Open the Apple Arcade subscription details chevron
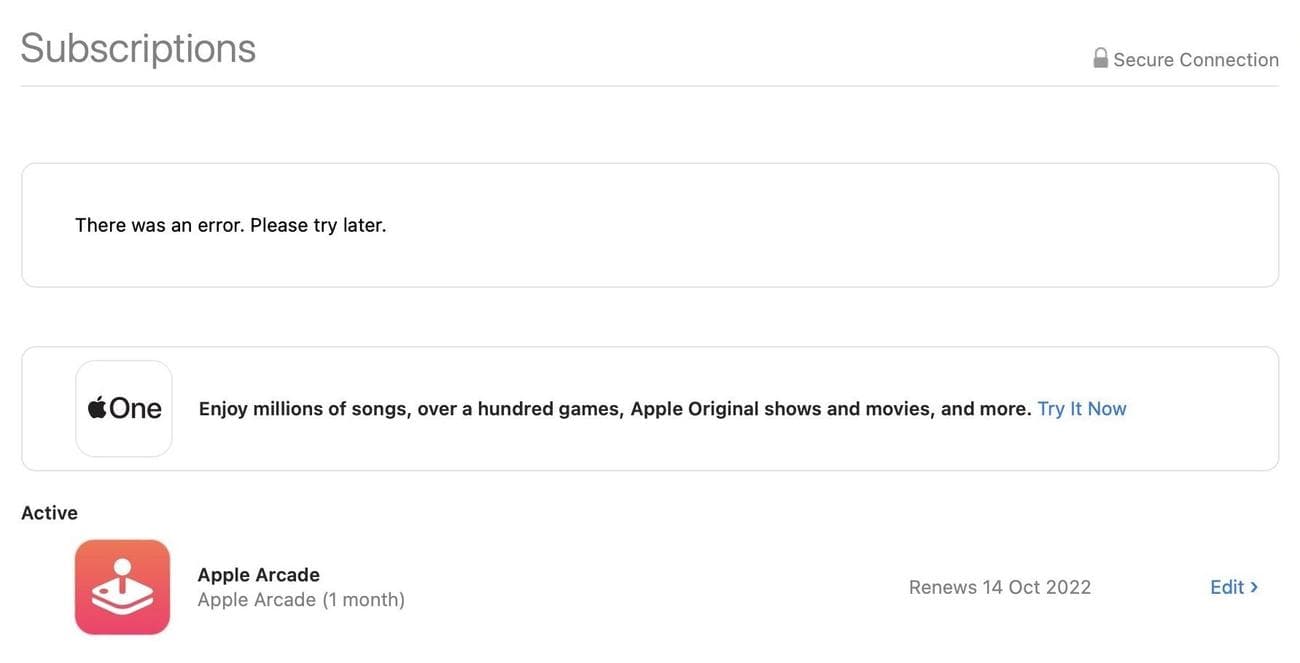 pos(1254,587)
